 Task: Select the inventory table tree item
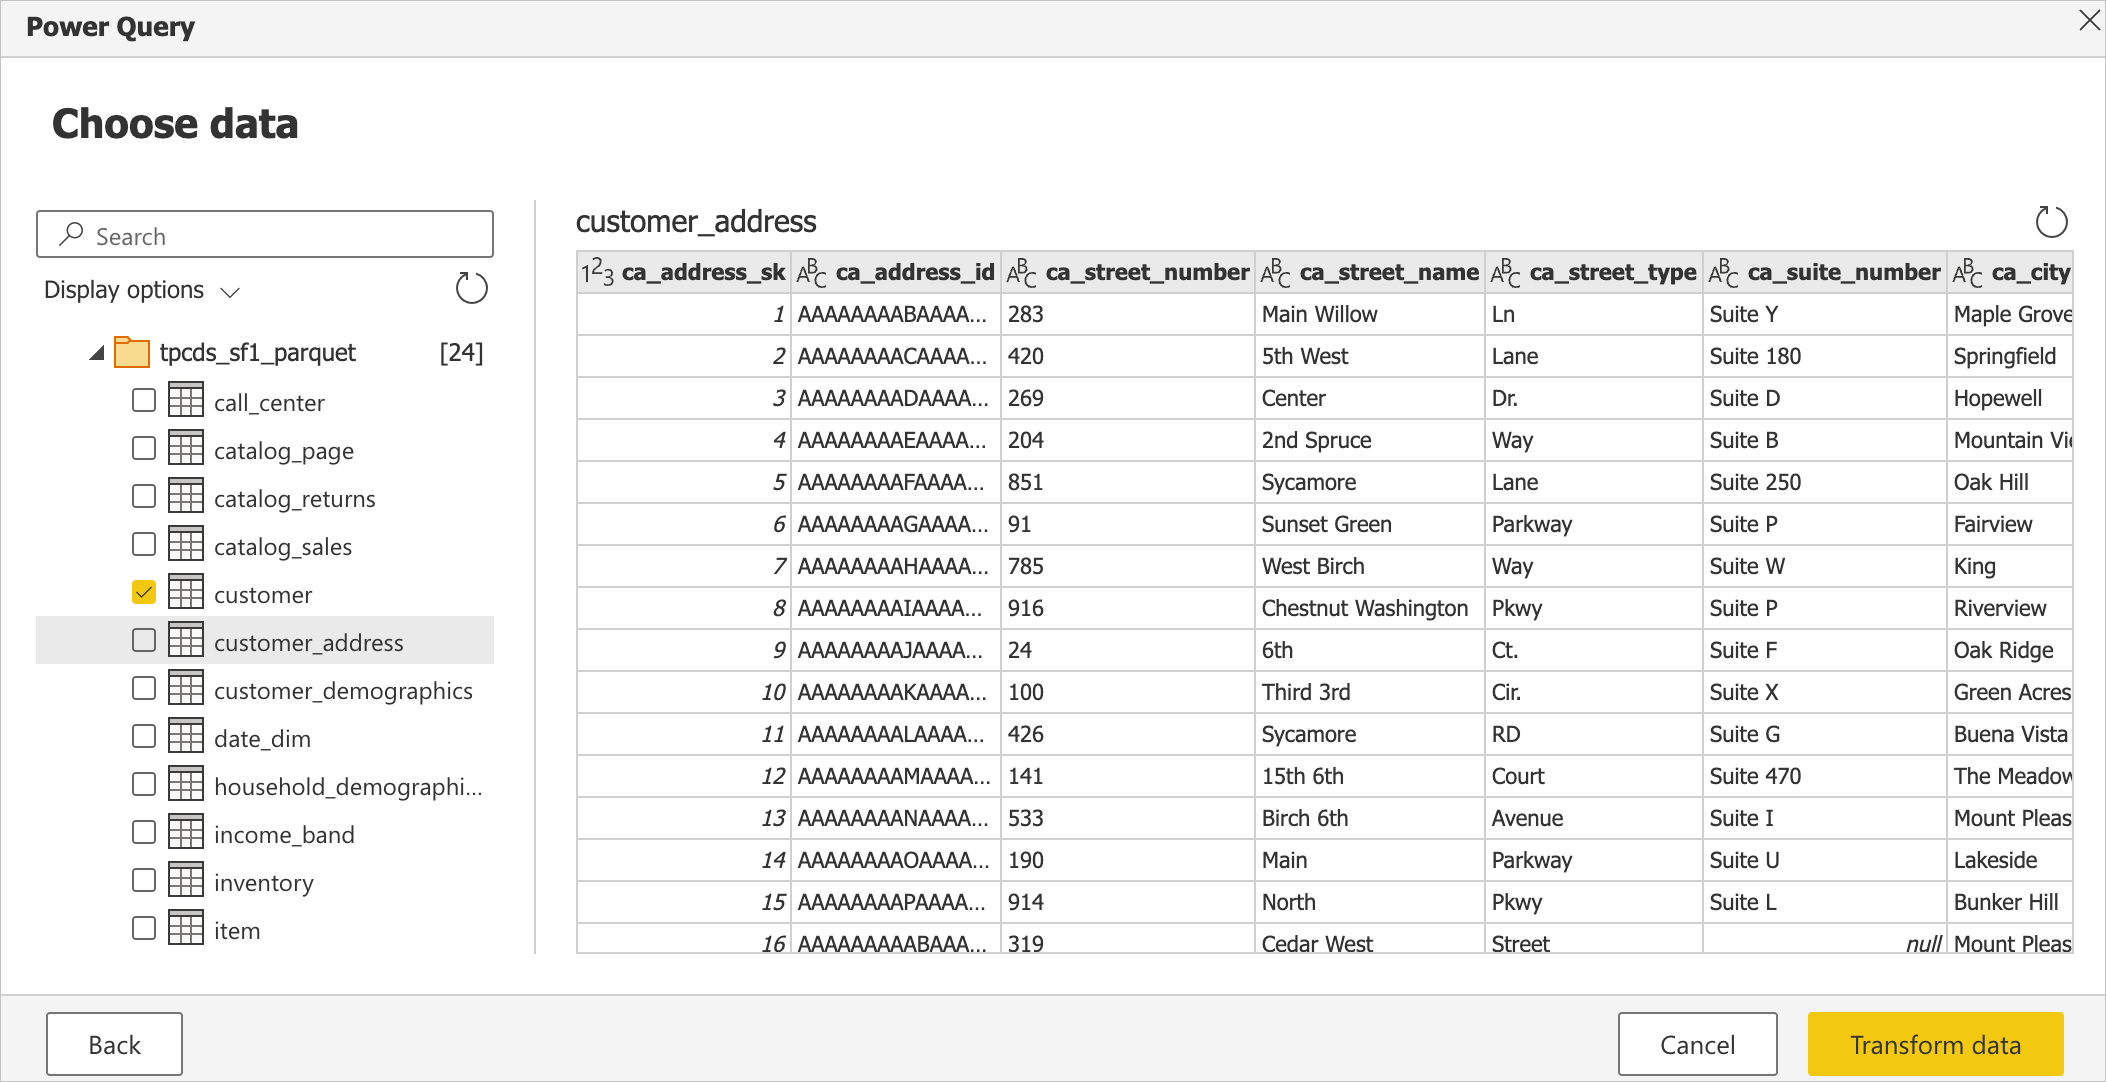pos(262,883)
